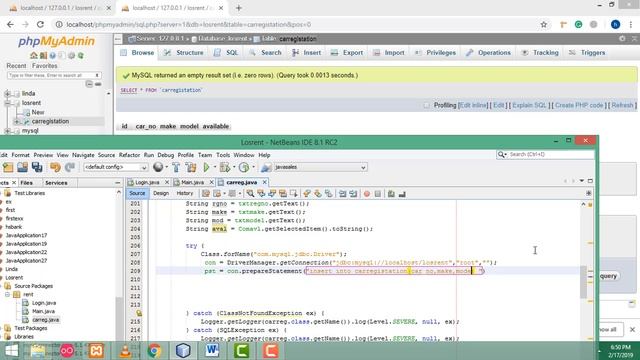Click NetBeans Clean and Build icon
This screenshot has width=640, height=360.
click(191, 167)
